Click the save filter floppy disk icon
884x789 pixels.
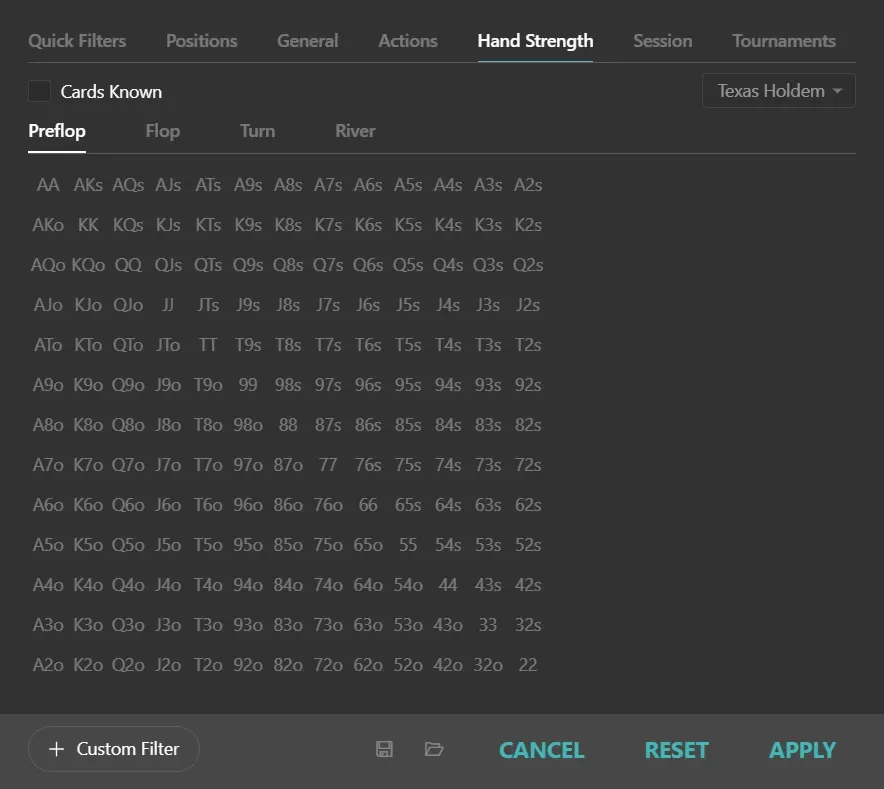(384, 749)
